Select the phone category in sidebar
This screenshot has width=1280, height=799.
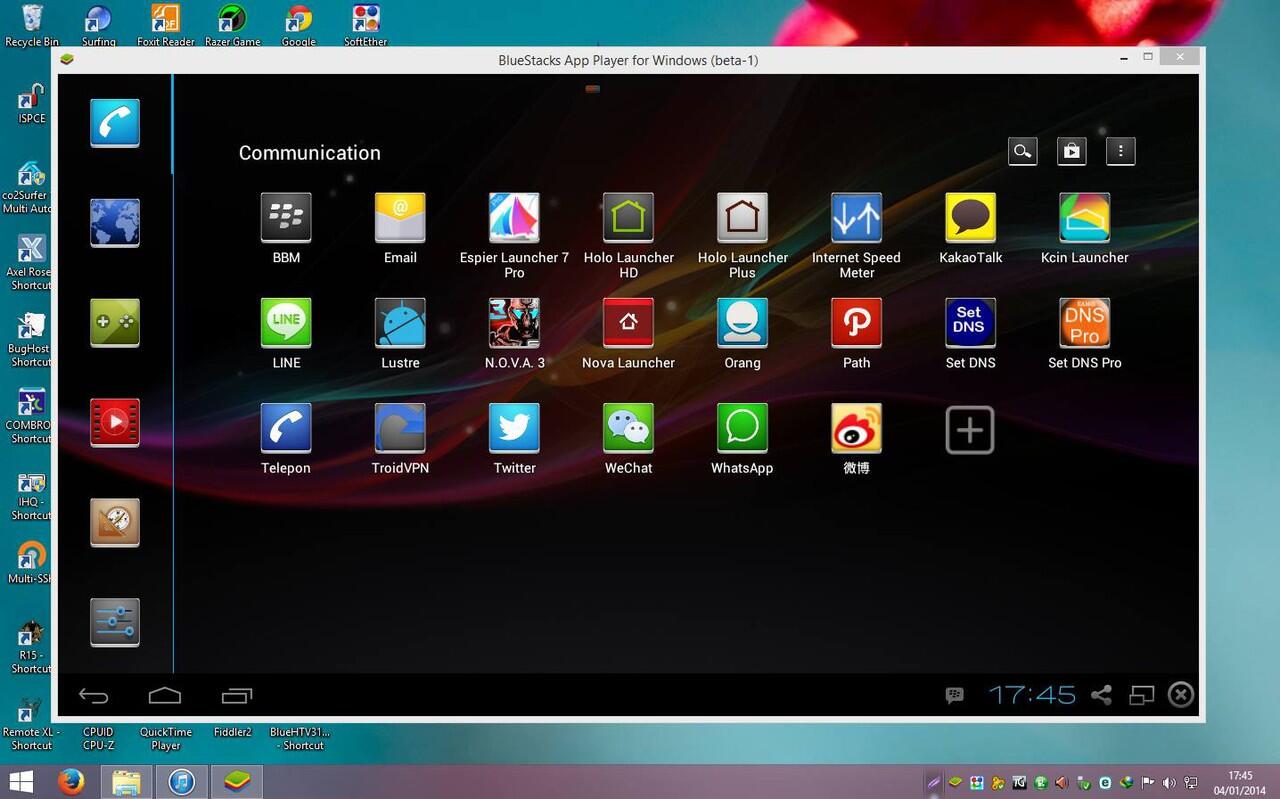click(115, 122)
